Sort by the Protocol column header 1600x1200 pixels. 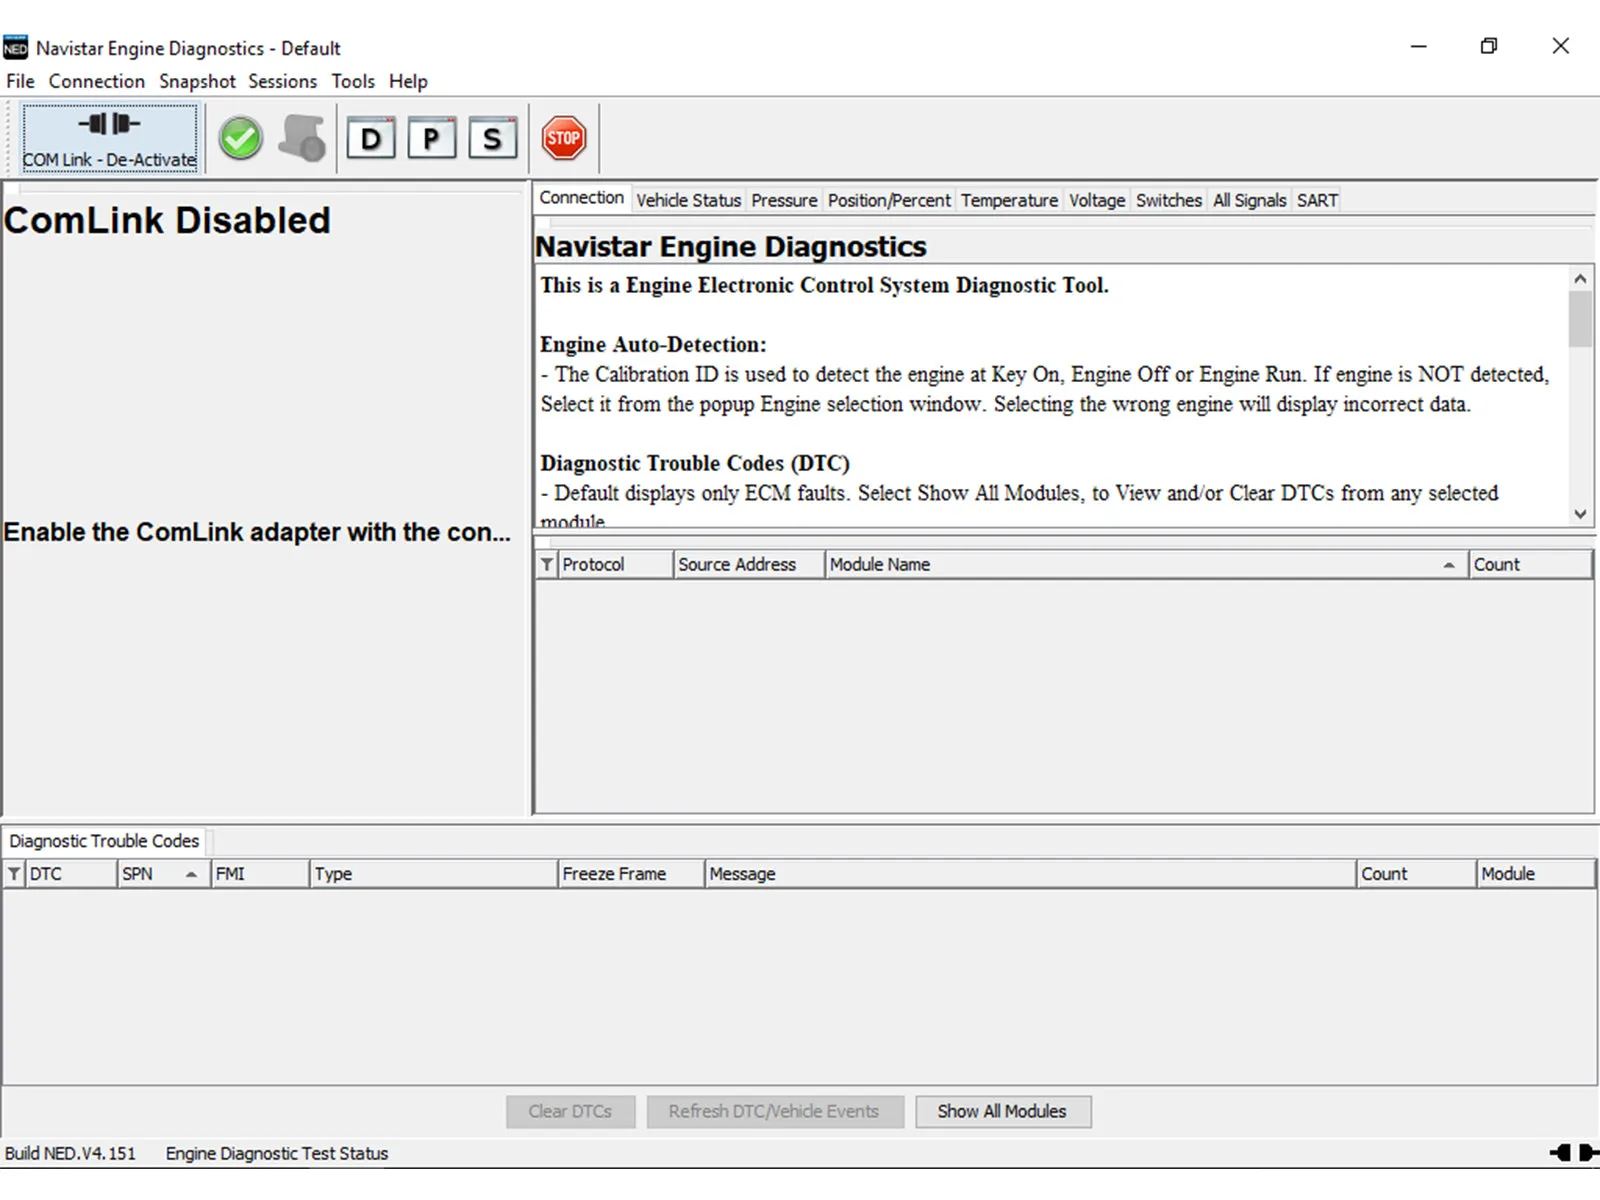(615, 564)
